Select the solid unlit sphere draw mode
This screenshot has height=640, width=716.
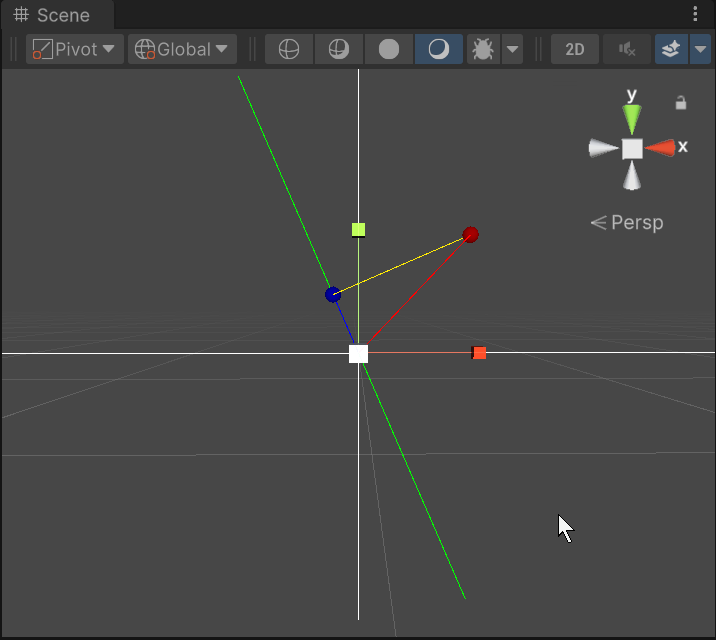point(389,49)
